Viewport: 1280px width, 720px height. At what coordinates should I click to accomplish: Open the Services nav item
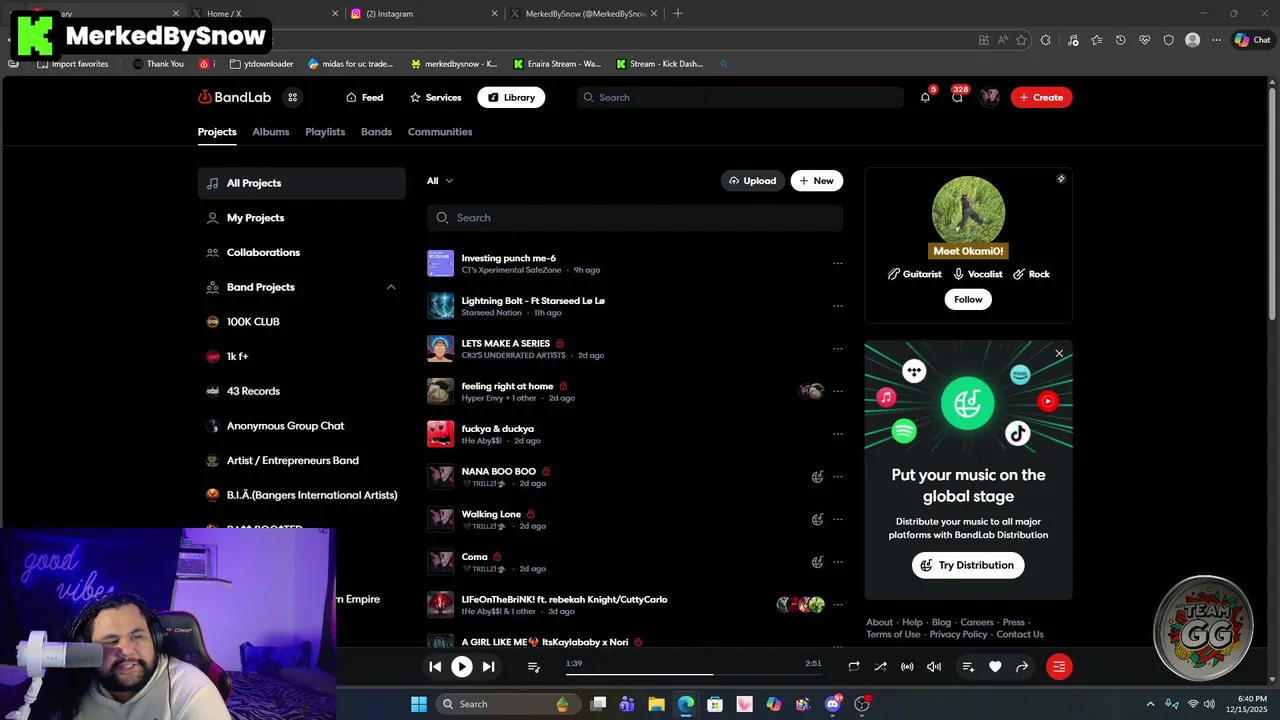click(436, 97)
